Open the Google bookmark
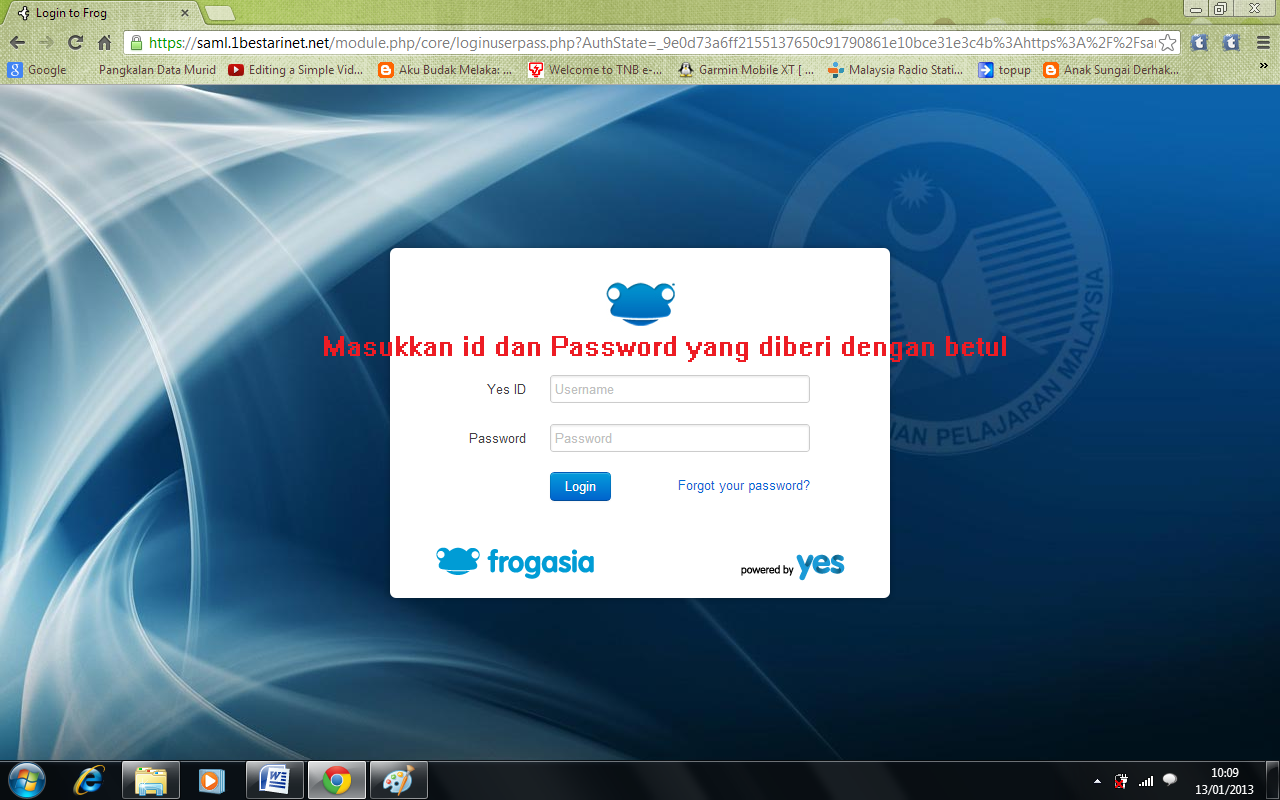Screen dimensions: 1280x800 37,70
